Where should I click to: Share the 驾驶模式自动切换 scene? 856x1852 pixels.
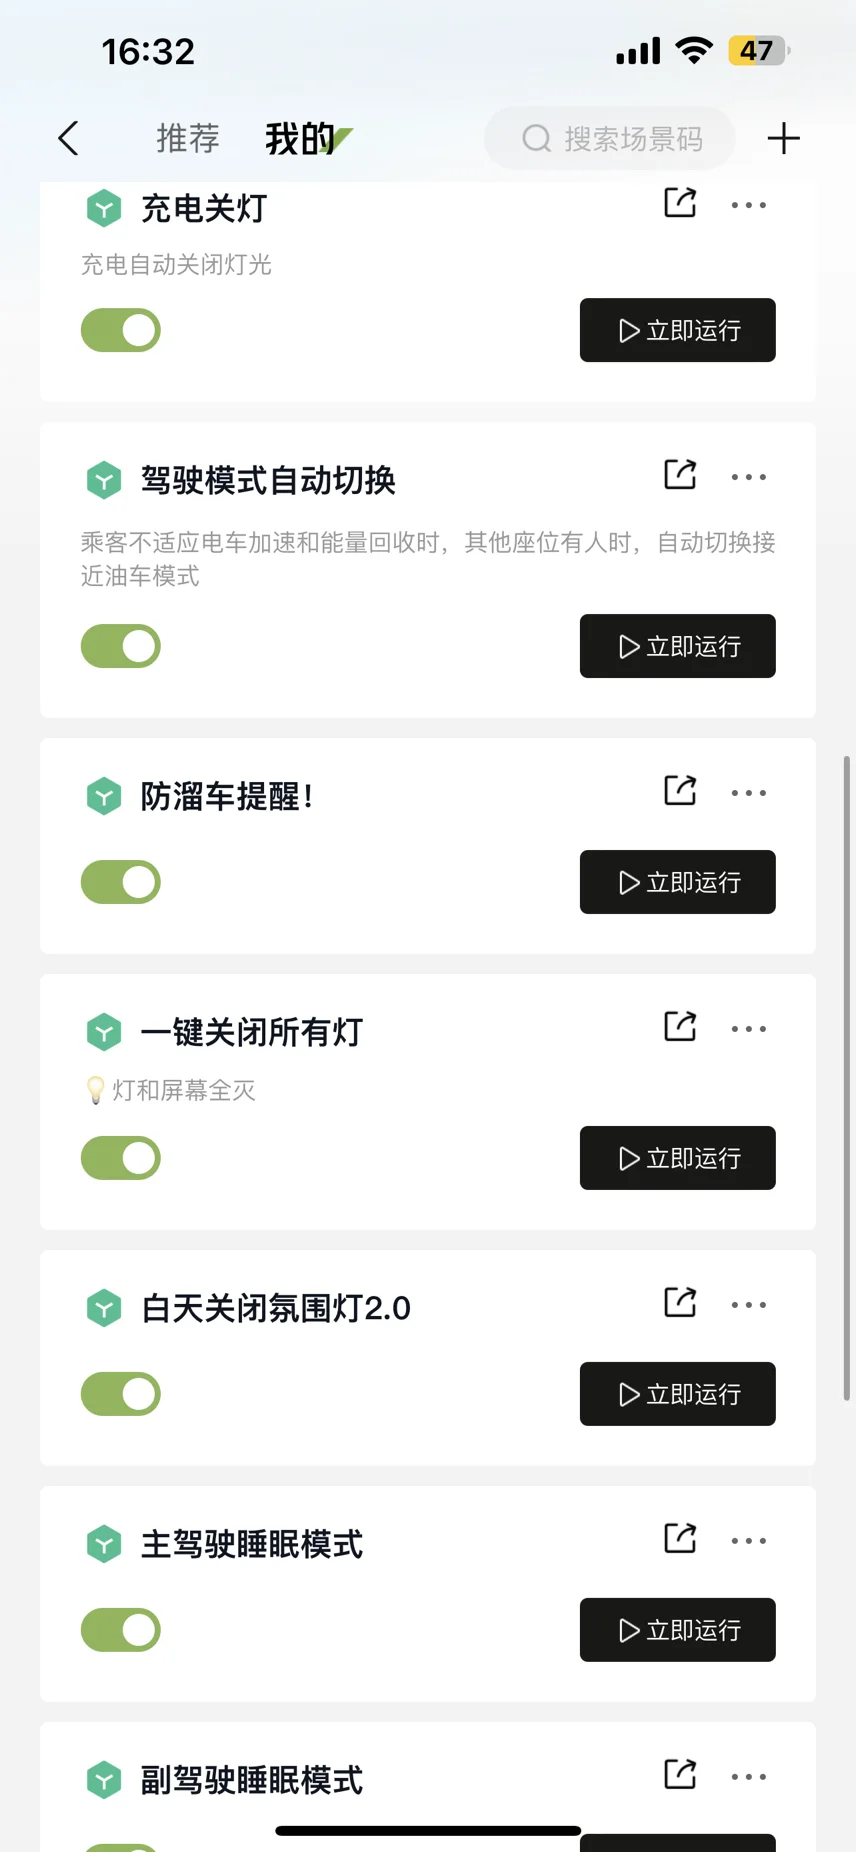coord(680,474)
